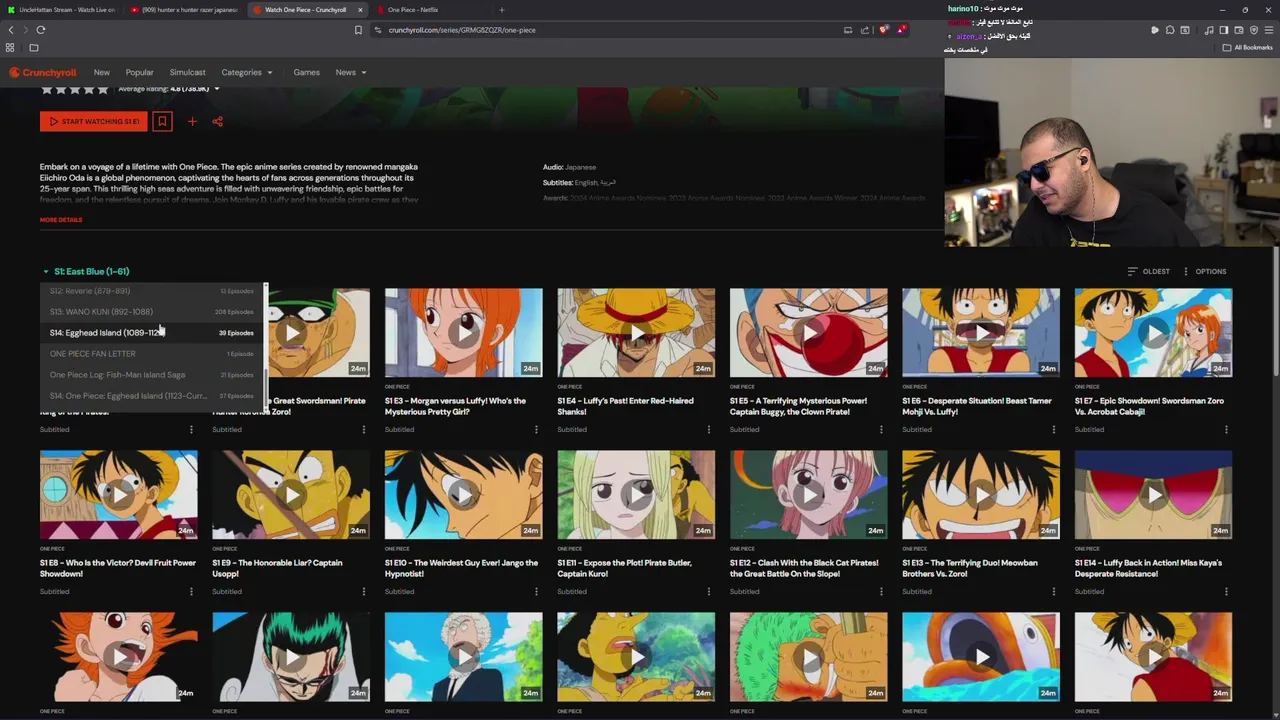Play S1 E10 Weirdest Guy Ever thumbnail
This screenshot has height=720, width=1280.
tap(463, 495)
